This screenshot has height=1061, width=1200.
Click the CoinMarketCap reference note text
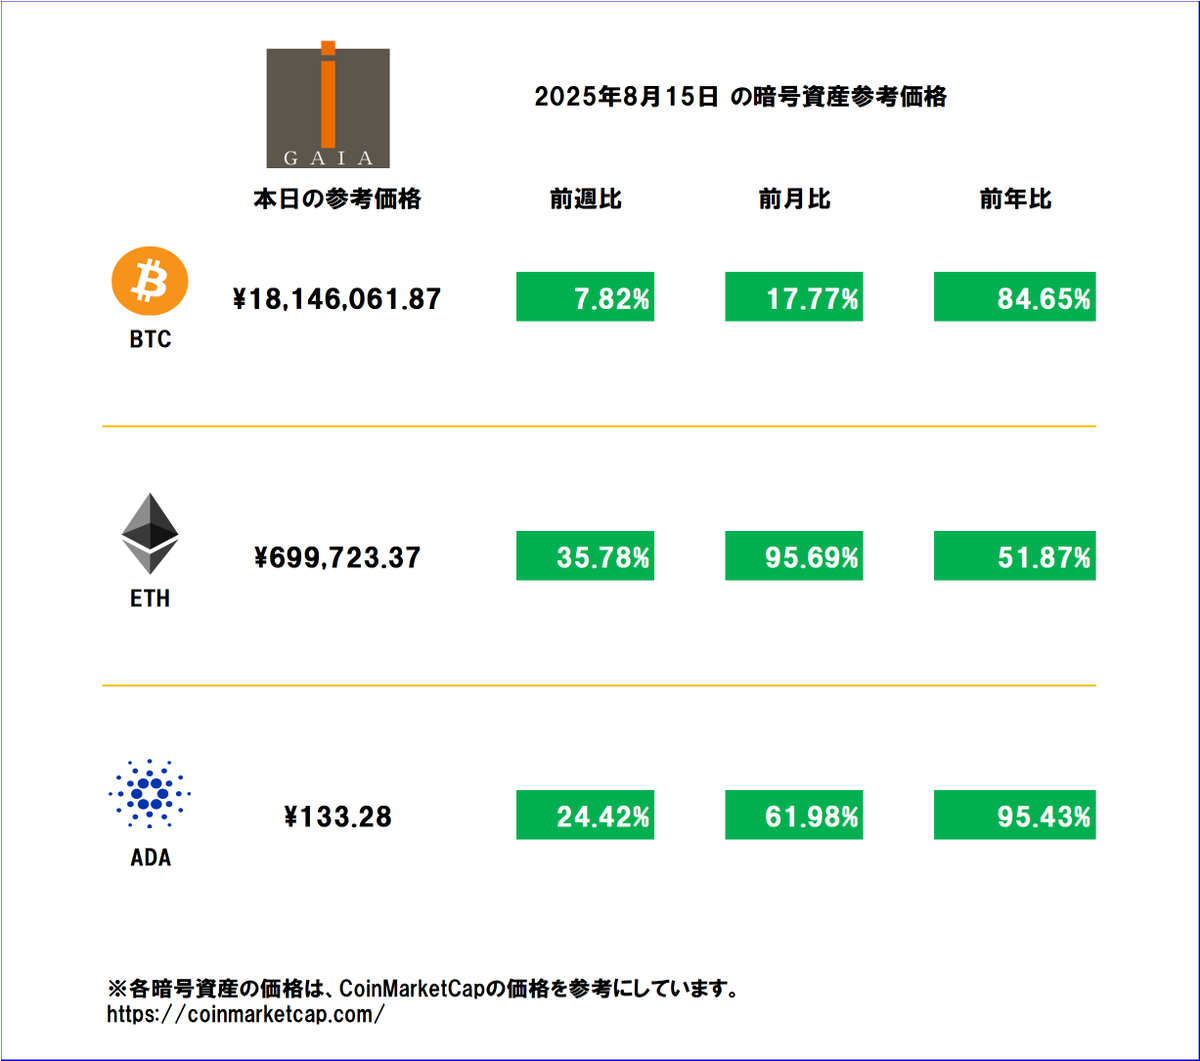point(423,989)
